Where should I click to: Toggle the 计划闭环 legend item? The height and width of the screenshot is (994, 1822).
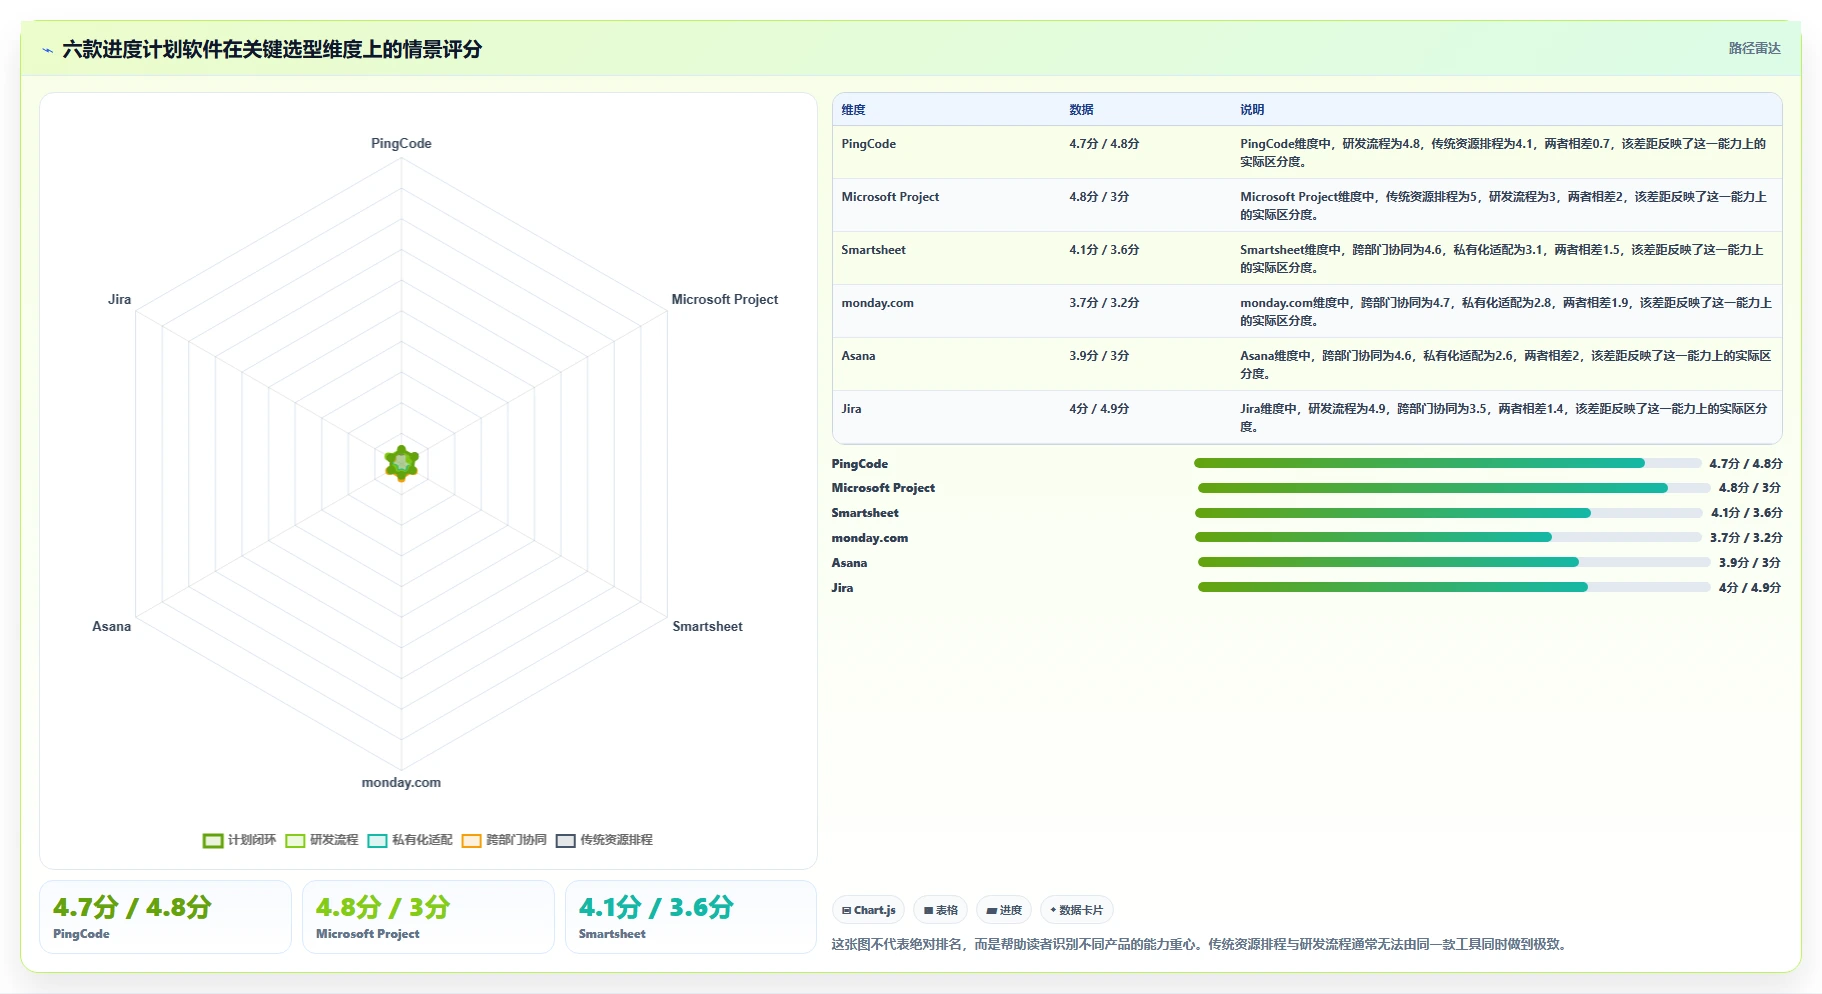click(239, 840)
